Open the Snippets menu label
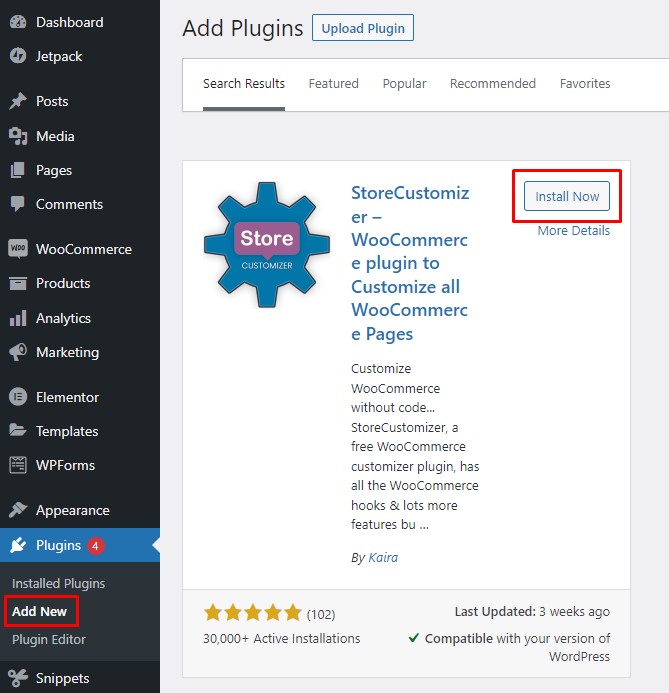669x693 pixels. [x=63, y=679]
